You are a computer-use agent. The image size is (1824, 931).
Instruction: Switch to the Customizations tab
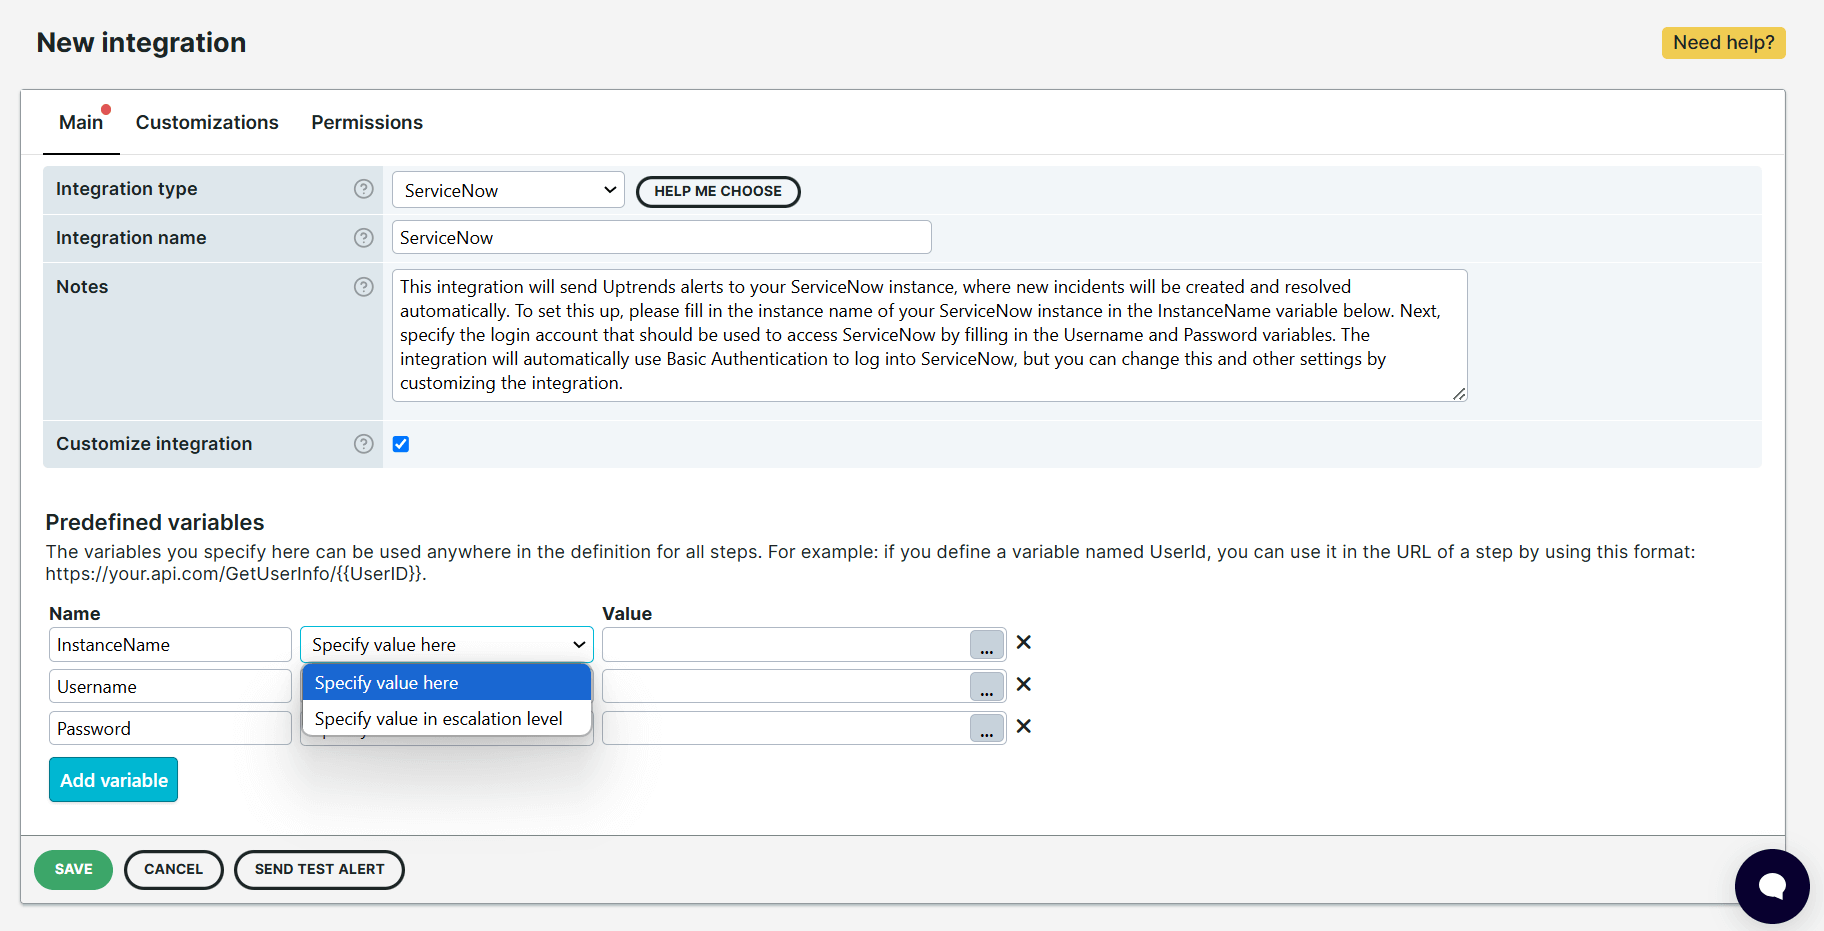pos(207,123)
